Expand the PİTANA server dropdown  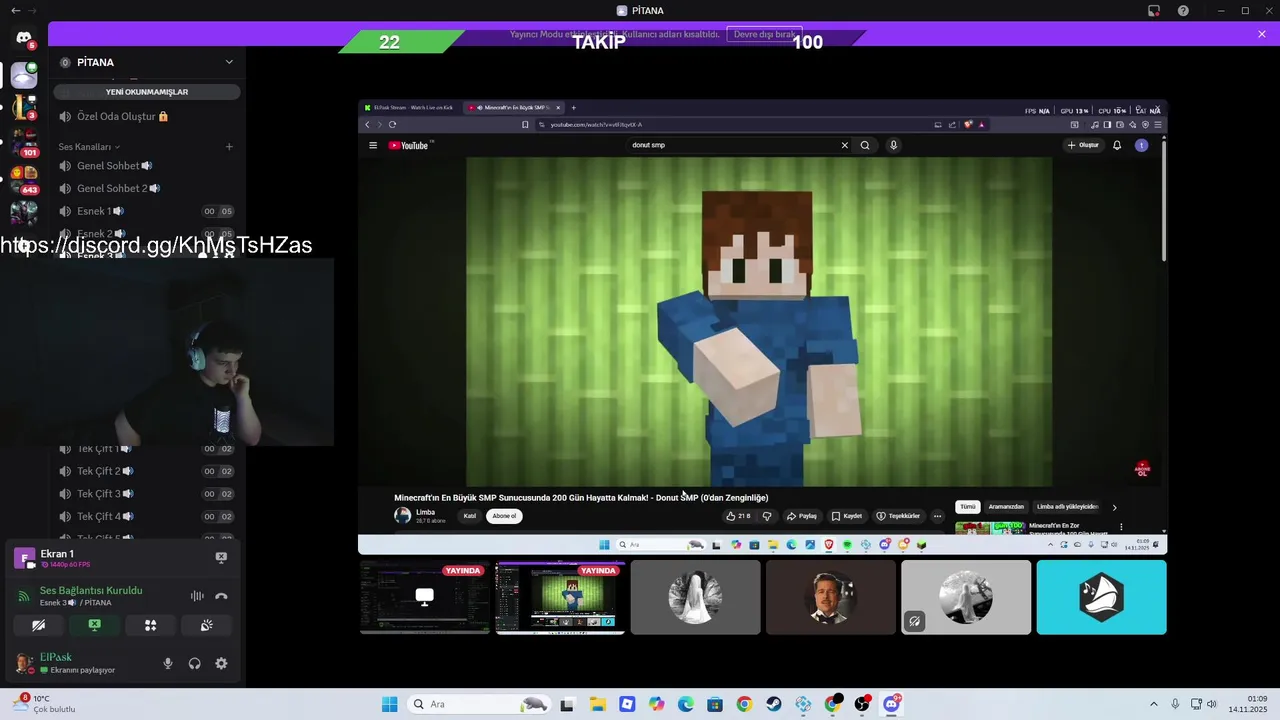pyautogui.click(x=229, y=62)
